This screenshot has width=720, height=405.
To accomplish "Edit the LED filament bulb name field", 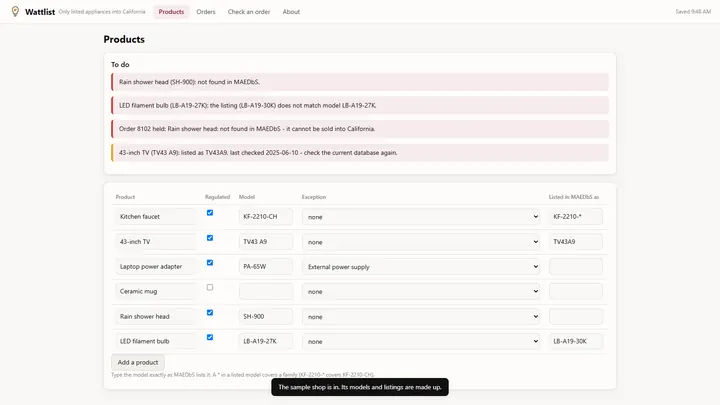I will 156,341.
